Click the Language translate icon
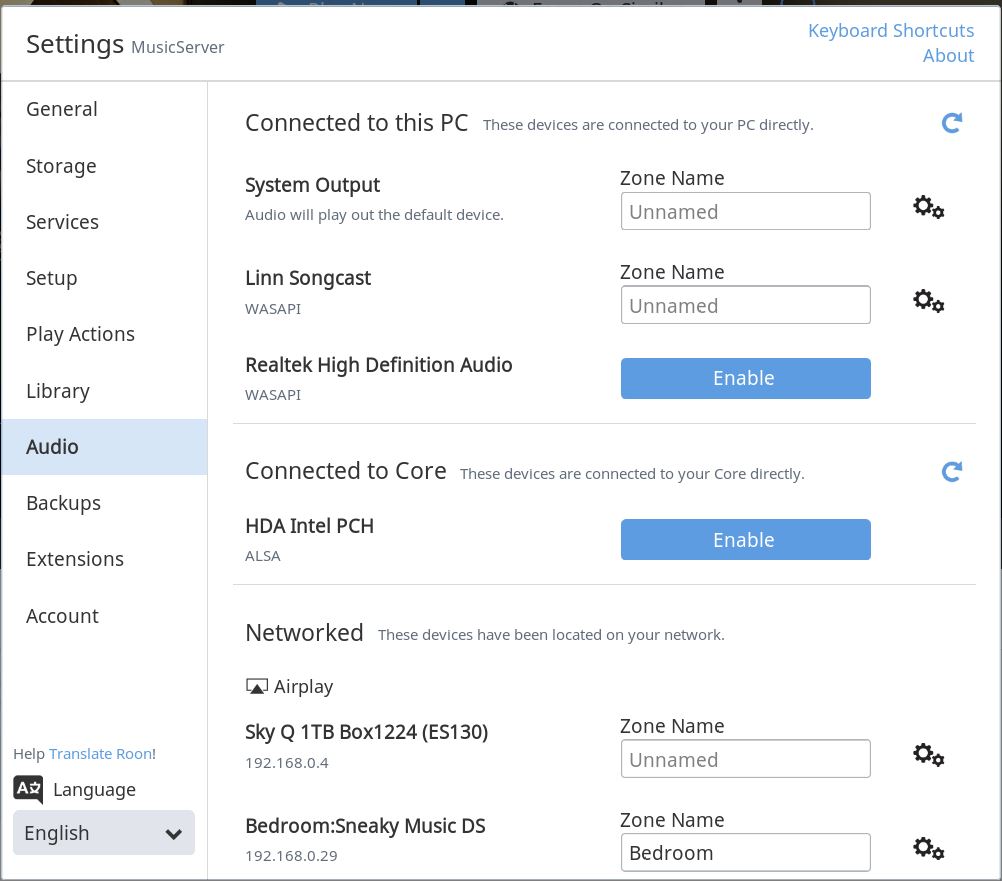Image resolution: width=1002 pixels, height=881 pixels. point(28,789)
